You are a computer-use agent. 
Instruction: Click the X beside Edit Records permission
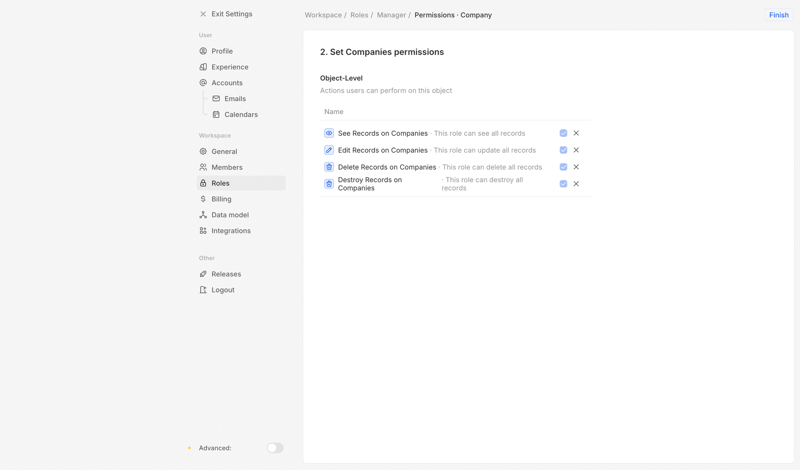[x=576, y=150]
